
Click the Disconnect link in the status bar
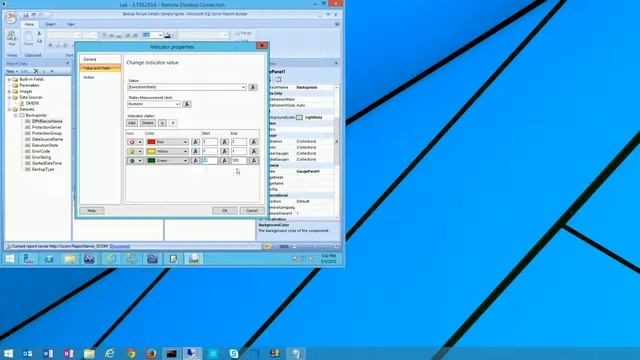click(120, 247)
